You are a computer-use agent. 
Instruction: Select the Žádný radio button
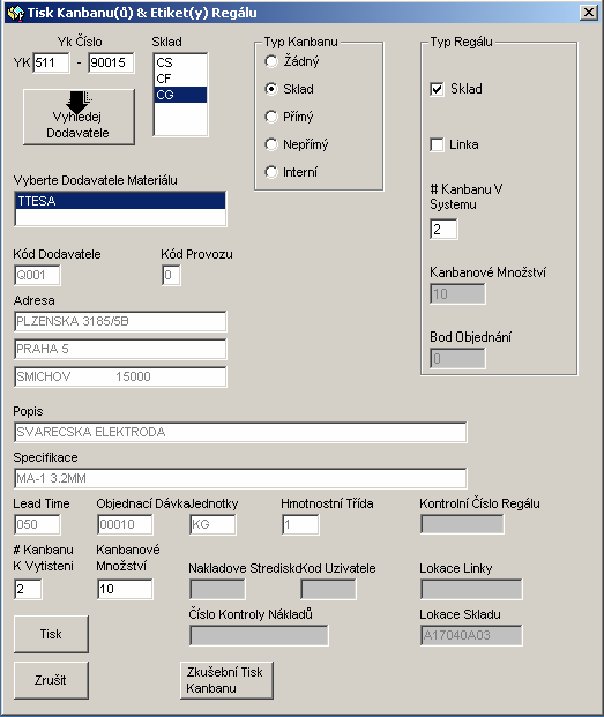(x=293, y=61)
